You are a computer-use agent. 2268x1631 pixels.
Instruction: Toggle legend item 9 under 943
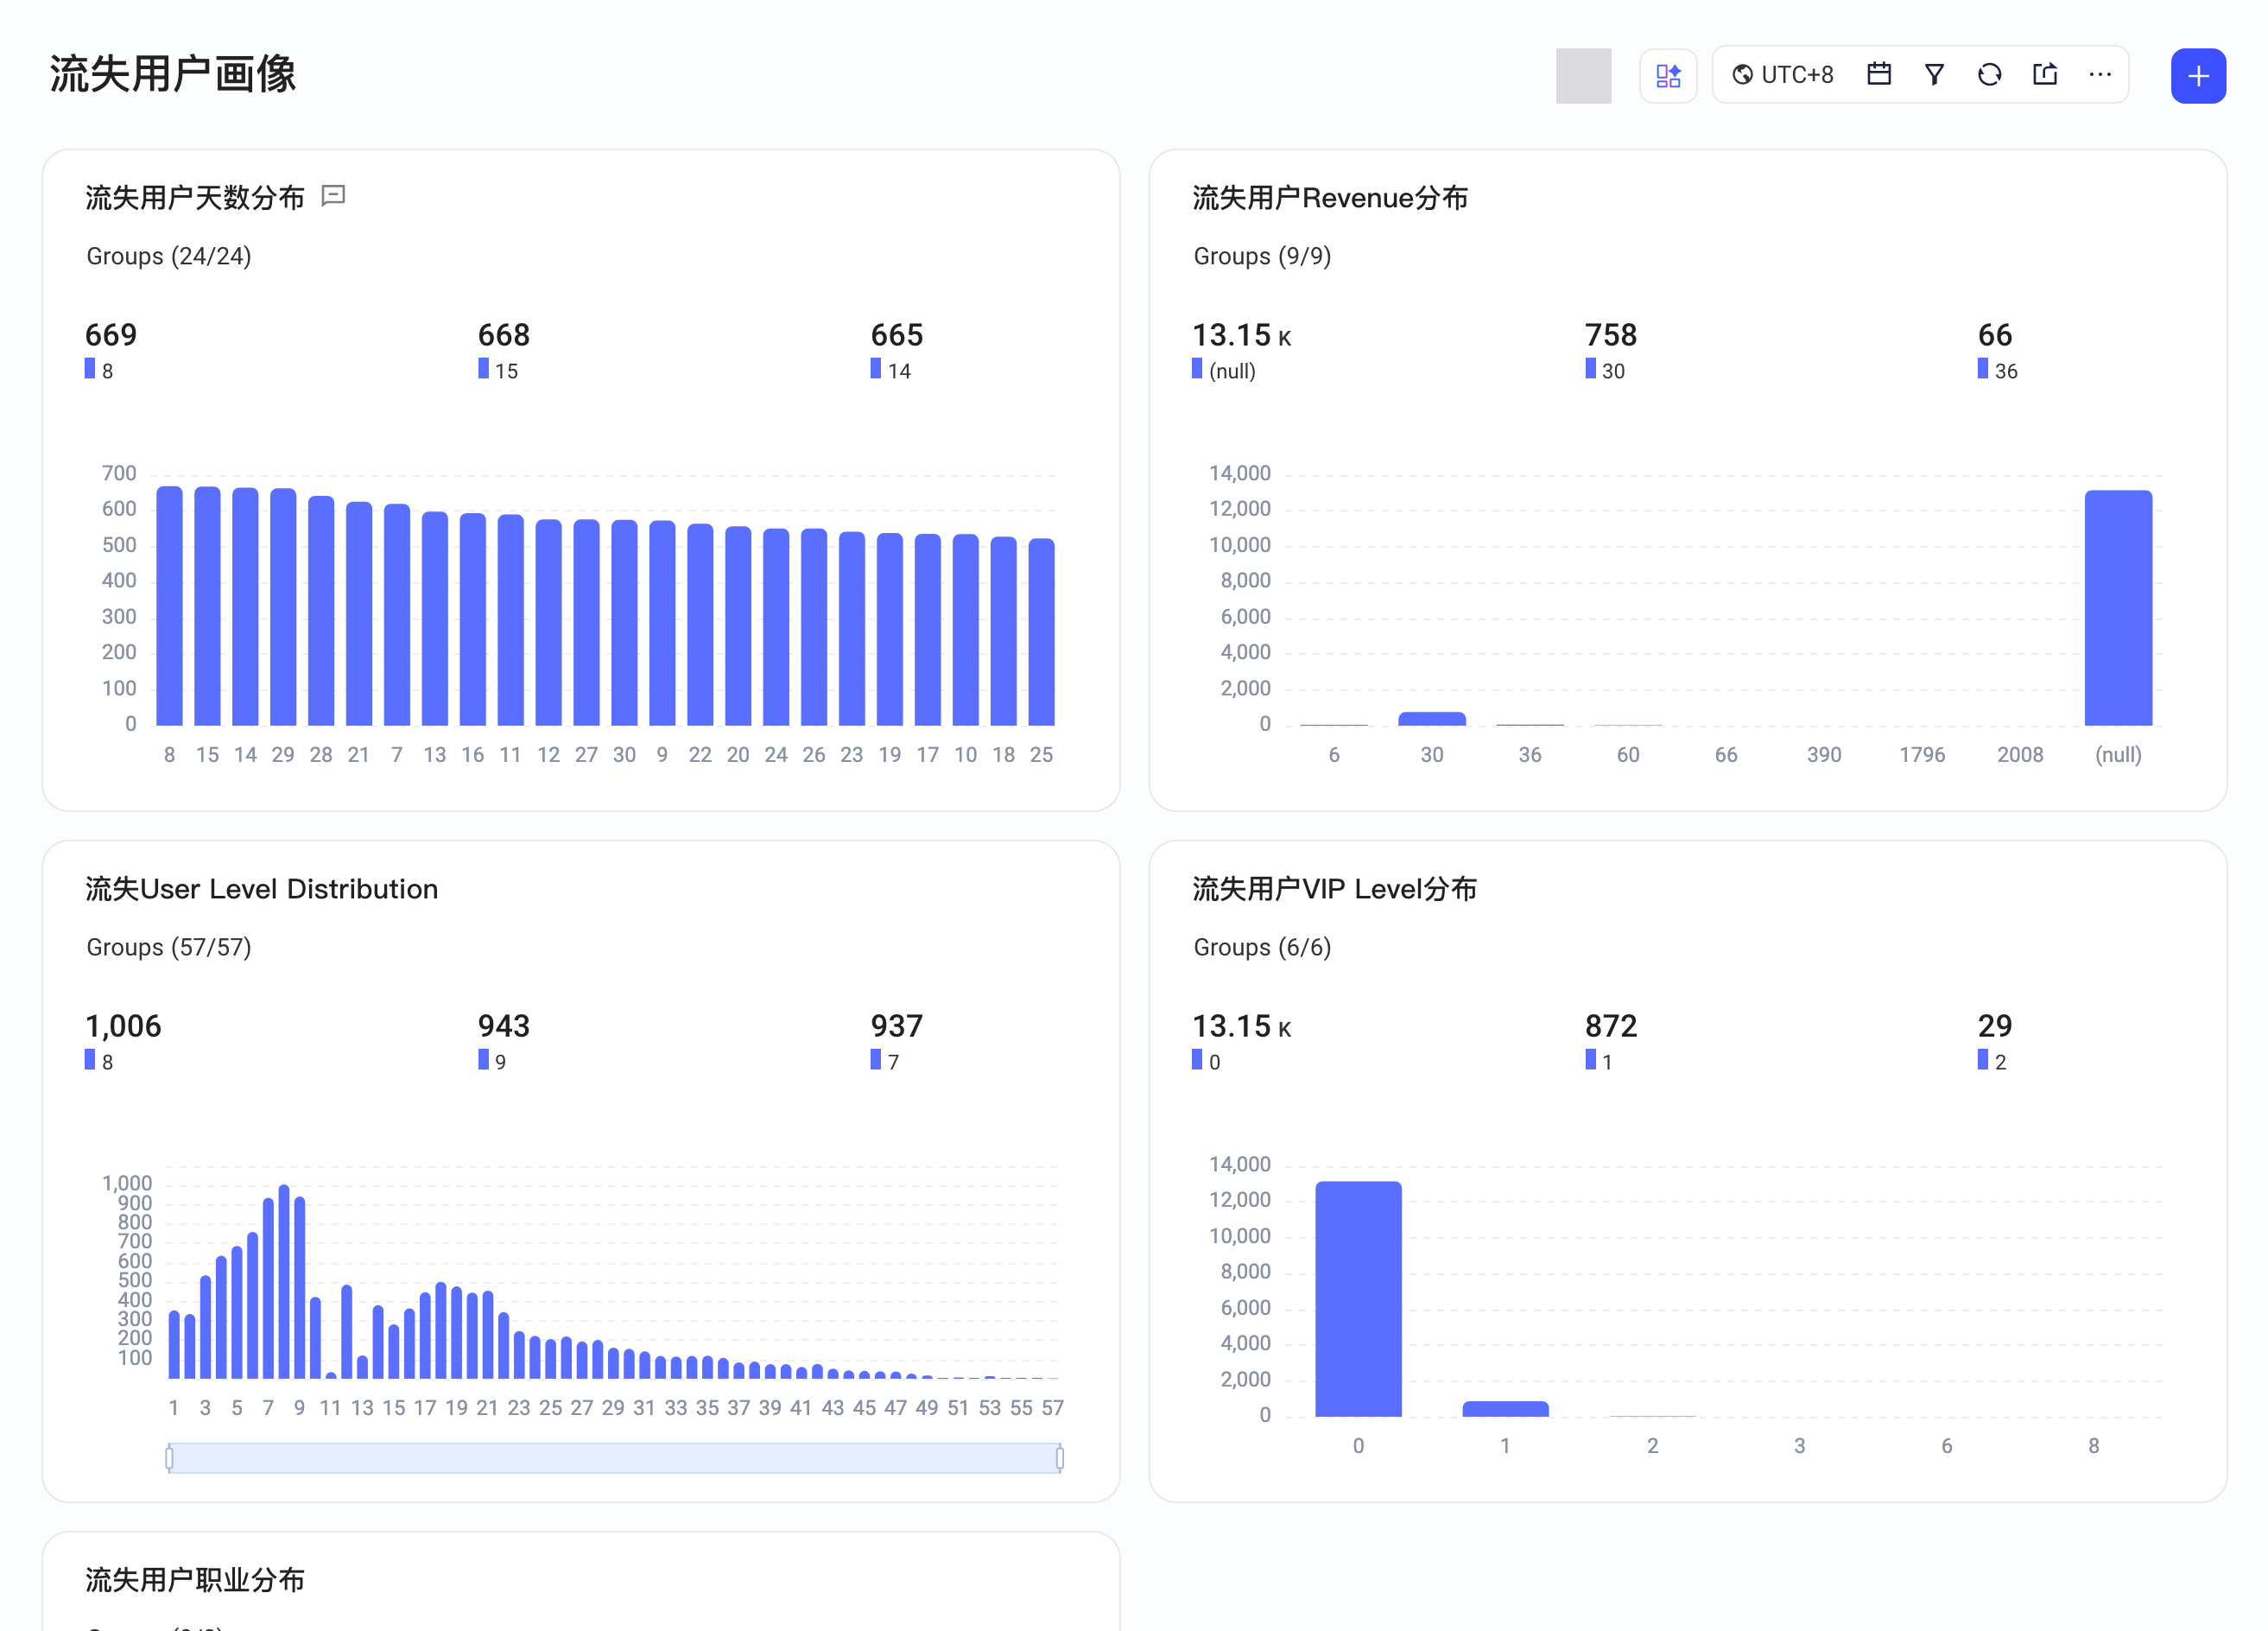tap(491, 1061)
